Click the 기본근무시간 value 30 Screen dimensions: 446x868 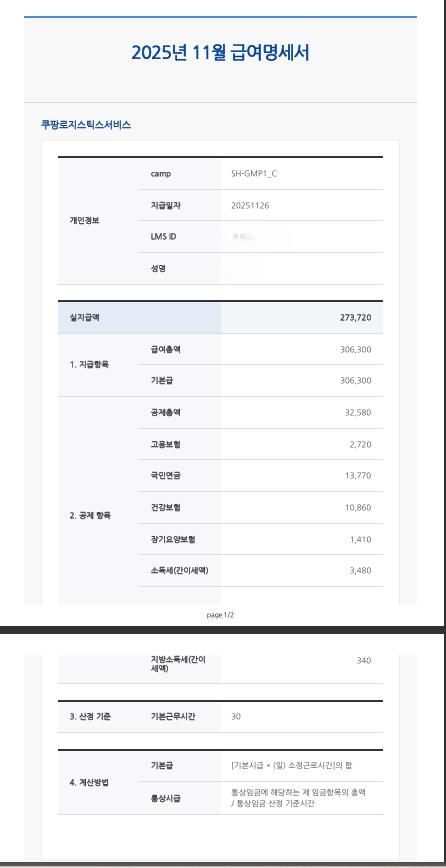point(236,717)
